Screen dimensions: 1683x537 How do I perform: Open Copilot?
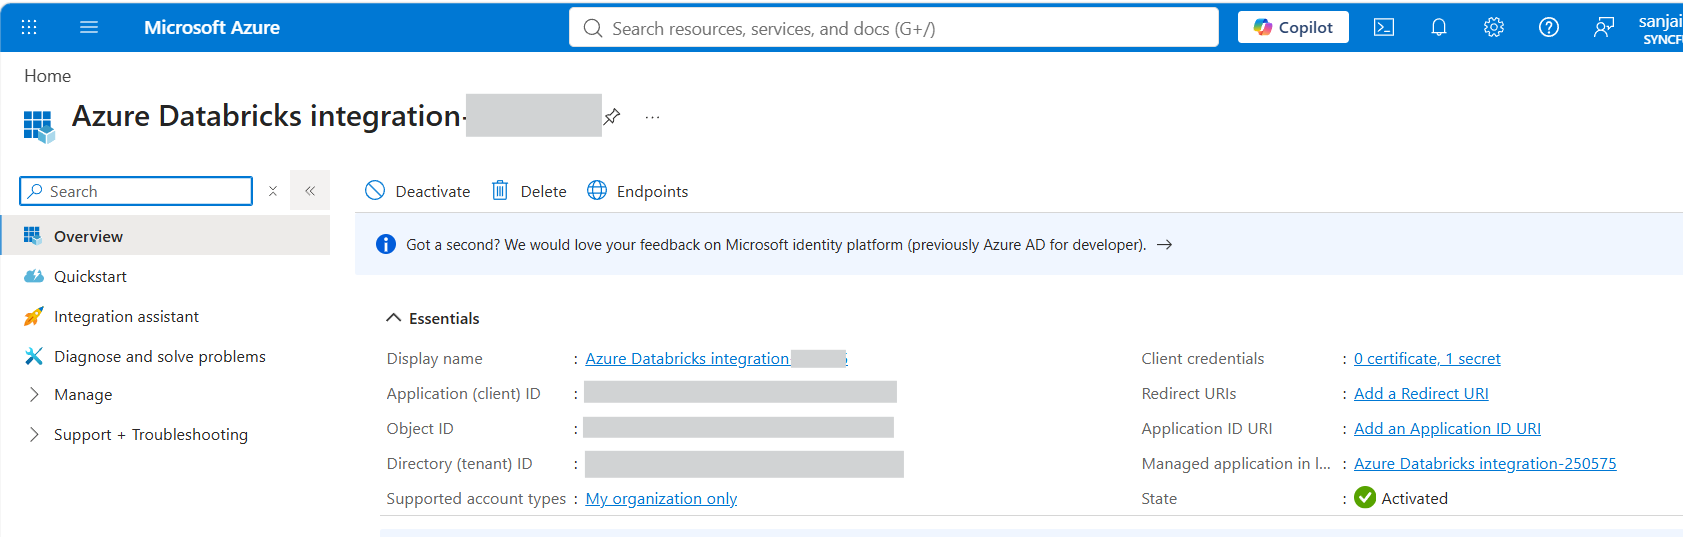tap(1293, 28)
